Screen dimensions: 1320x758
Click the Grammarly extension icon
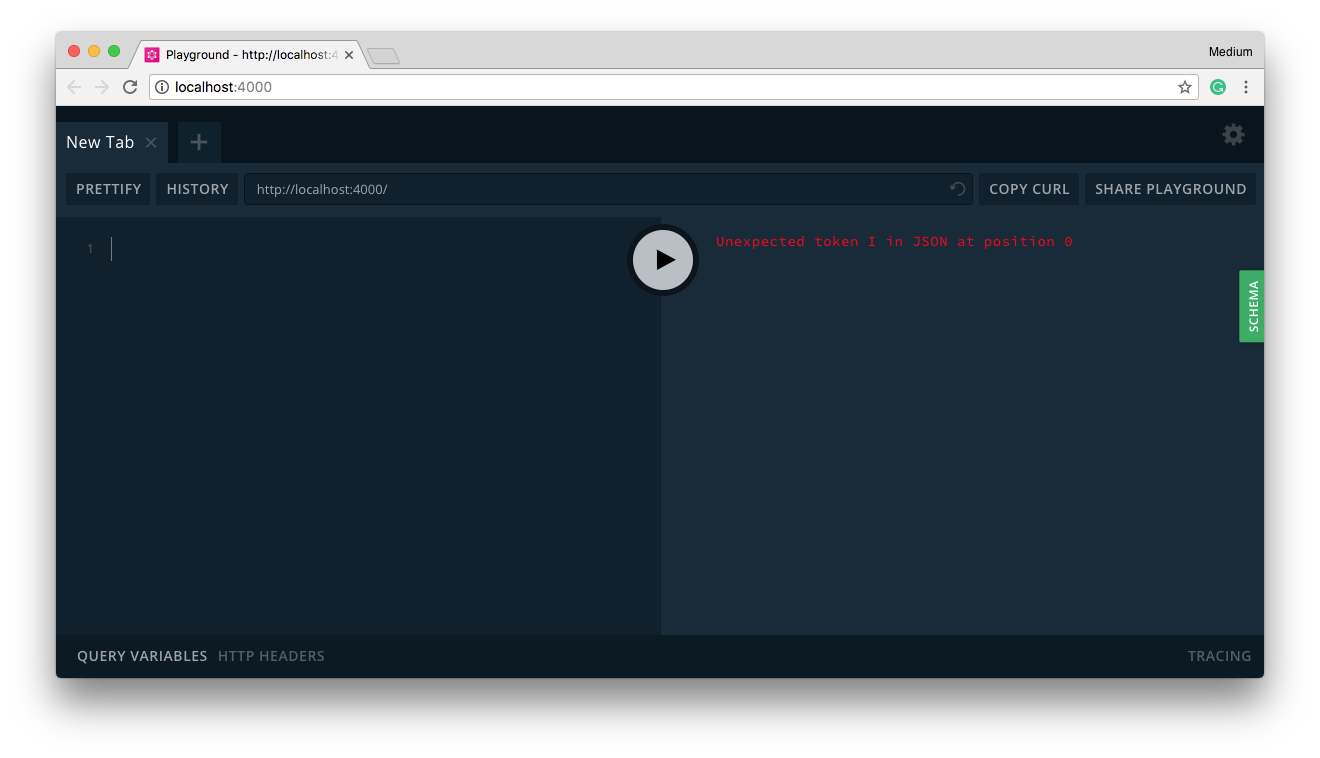pyautogui.click(x=1217, y=87)
